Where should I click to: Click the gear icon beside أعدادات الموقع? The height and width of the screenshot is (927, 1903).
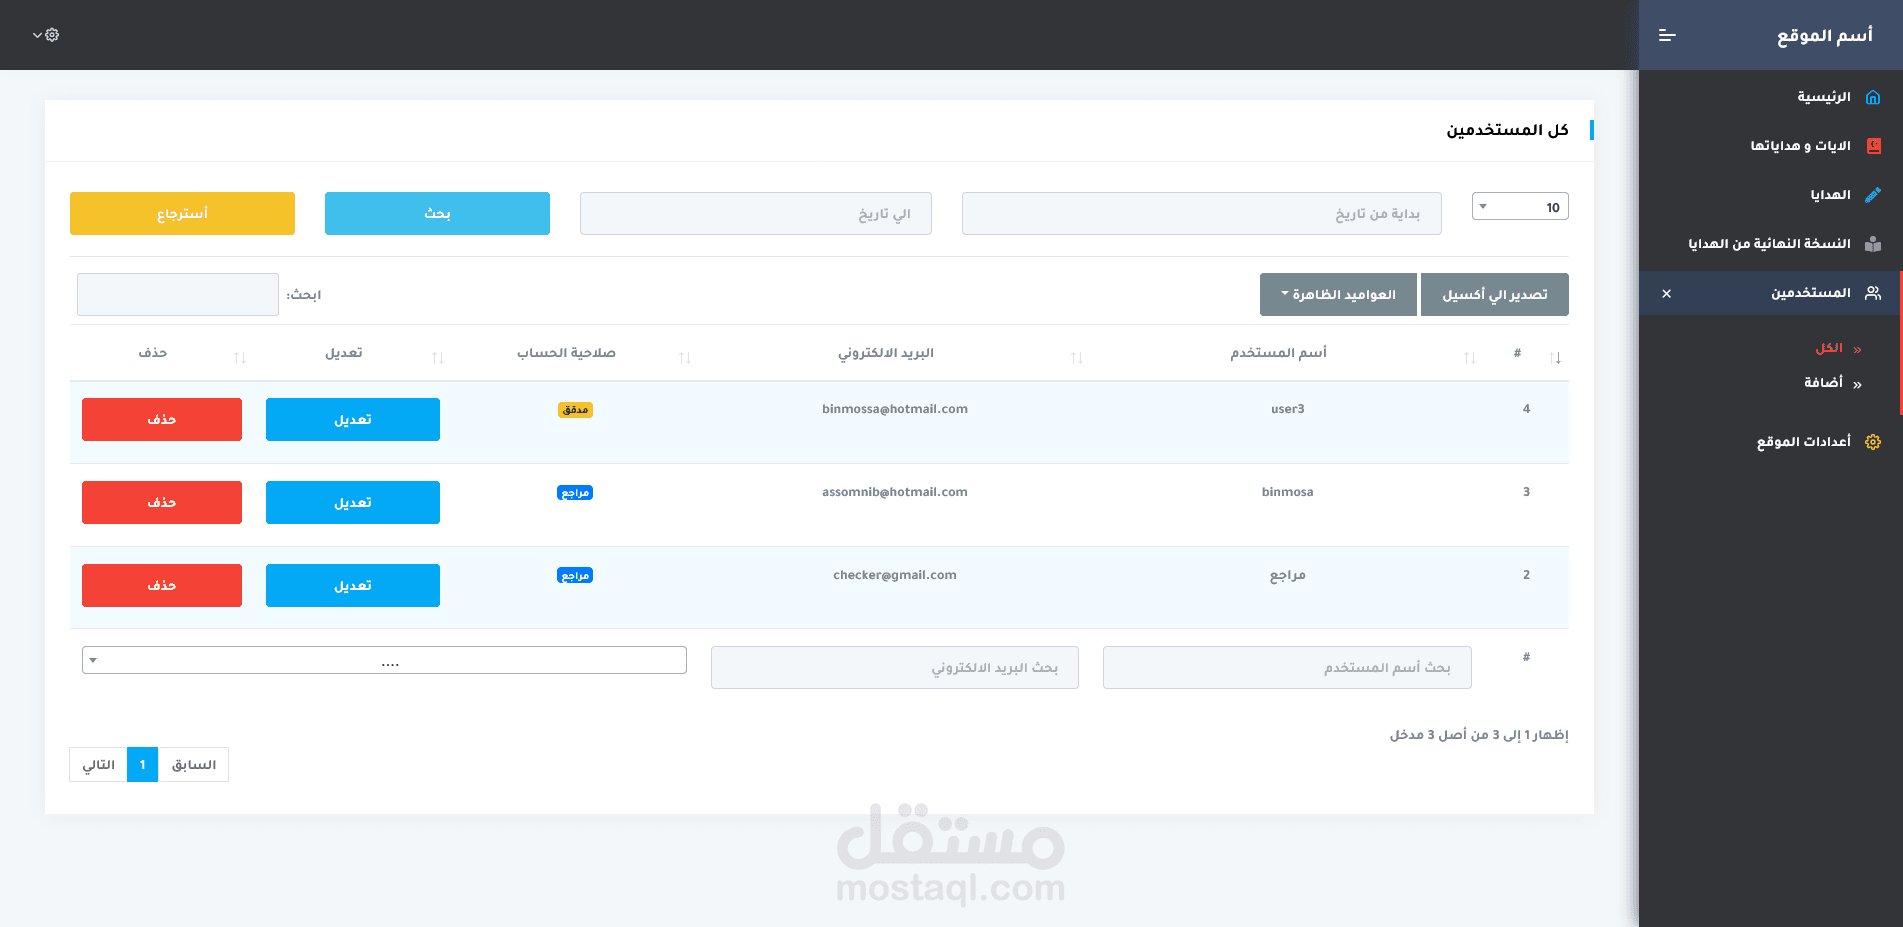pos(1873,442)
